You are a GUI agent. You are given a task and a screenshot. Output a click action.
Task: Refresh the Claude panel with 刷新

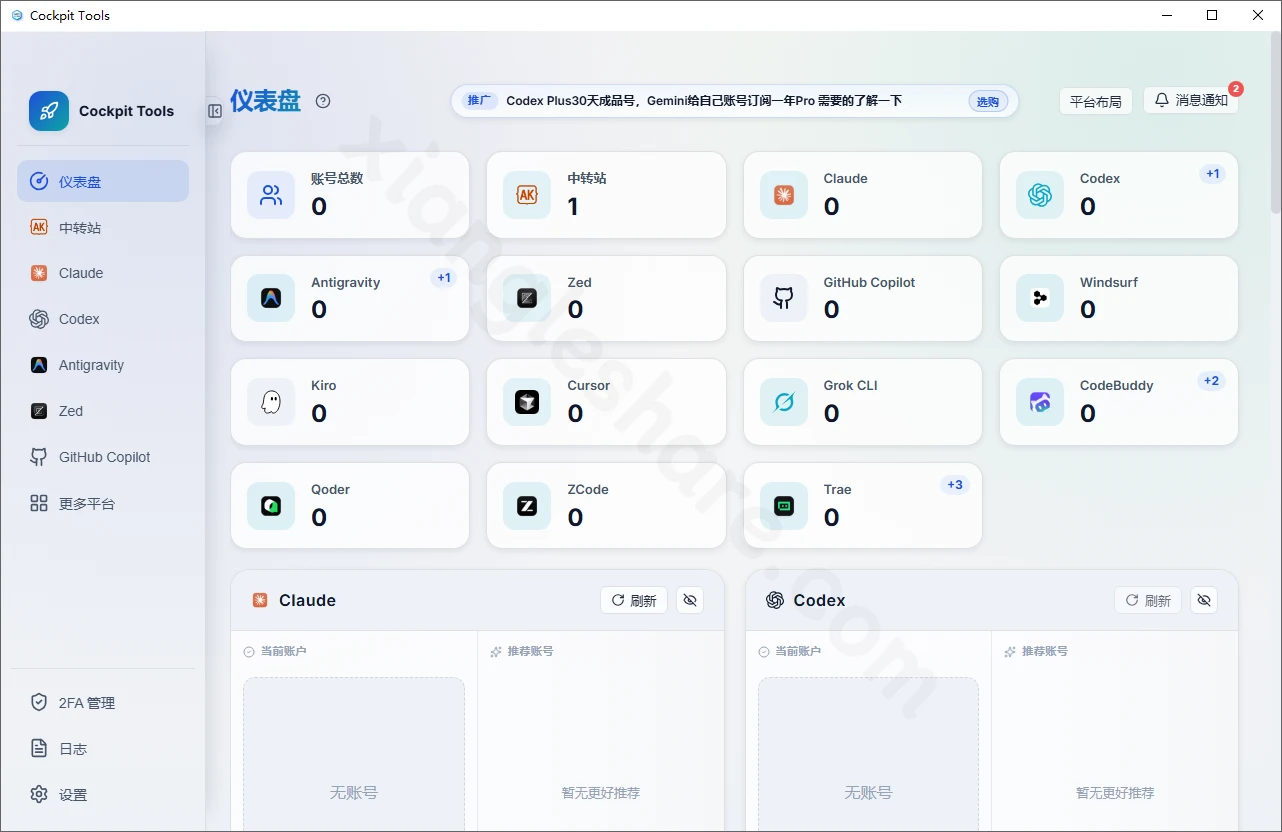(x=634, y=600)
